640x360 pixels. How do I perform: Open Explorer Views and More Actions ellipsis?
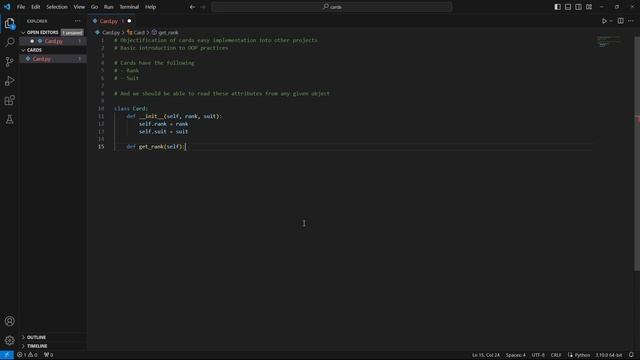[78, 21]
